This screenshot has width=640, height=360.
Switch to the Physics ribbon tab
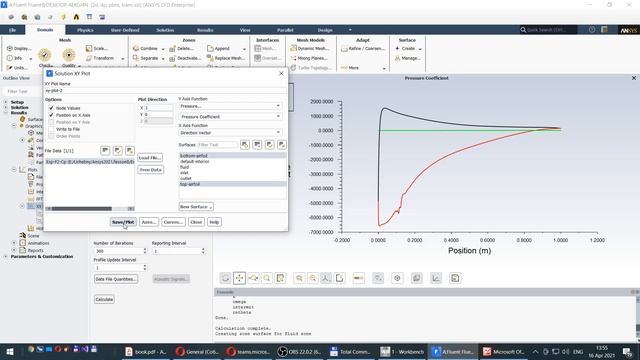[85, 30]
